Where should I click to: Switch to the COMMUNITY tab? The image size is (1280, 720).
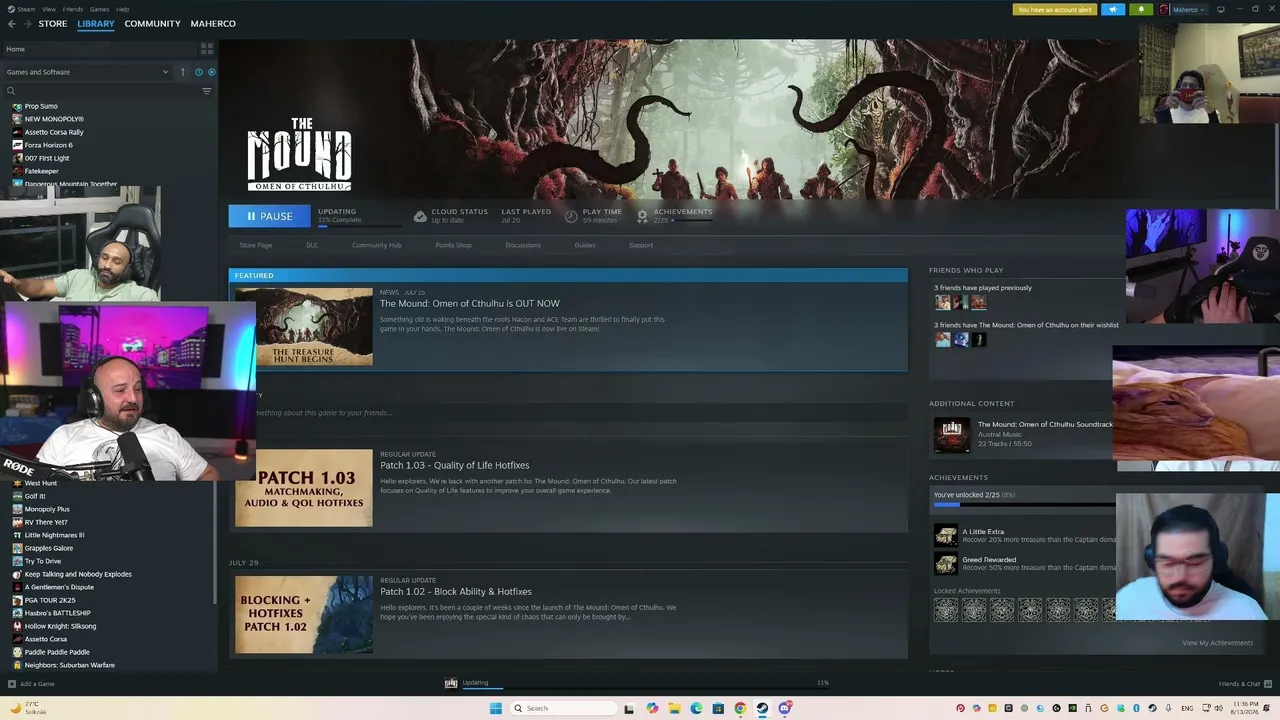tap(152, 24)
